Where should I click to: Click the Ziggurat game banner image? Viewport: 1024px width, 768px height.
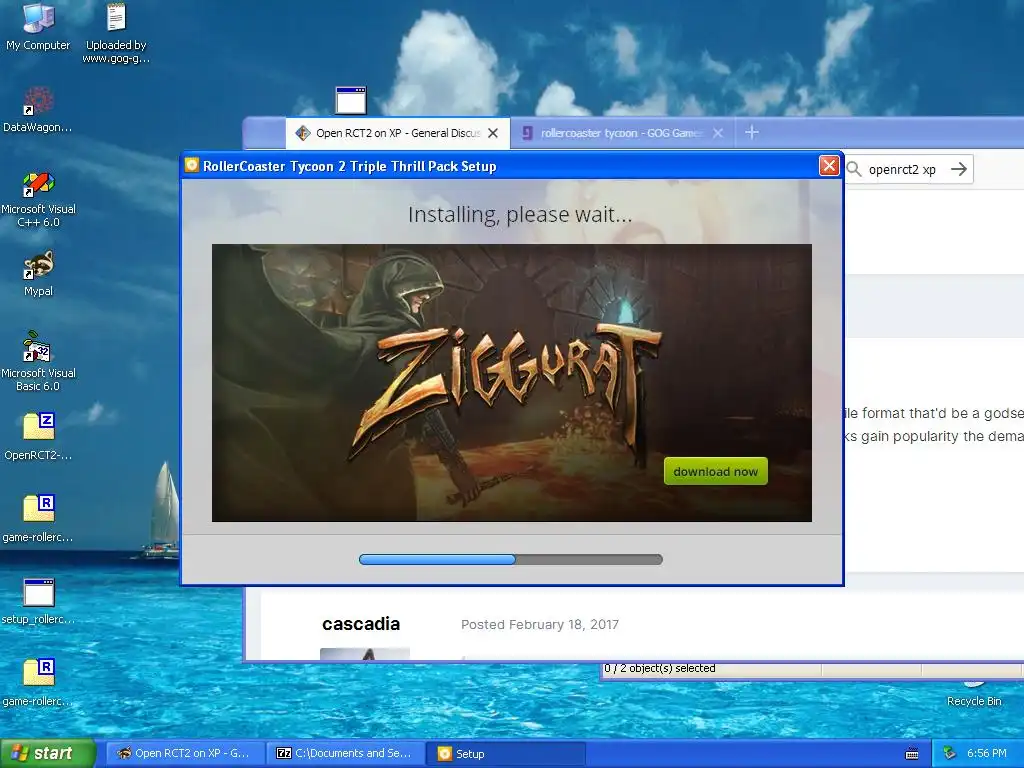pos(511,383)
